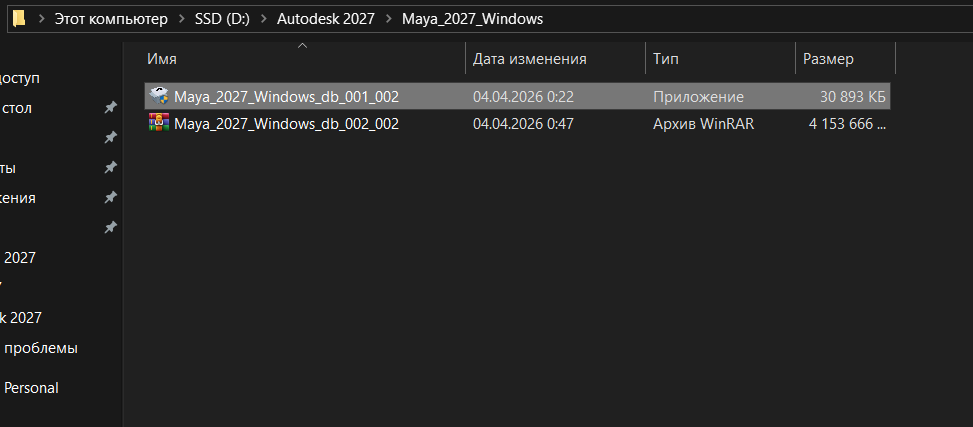This screenshot has width=973, height=427.
Task: Open the chevron dropdown after "Autodesk 2027"
Action: pos(388,19)
